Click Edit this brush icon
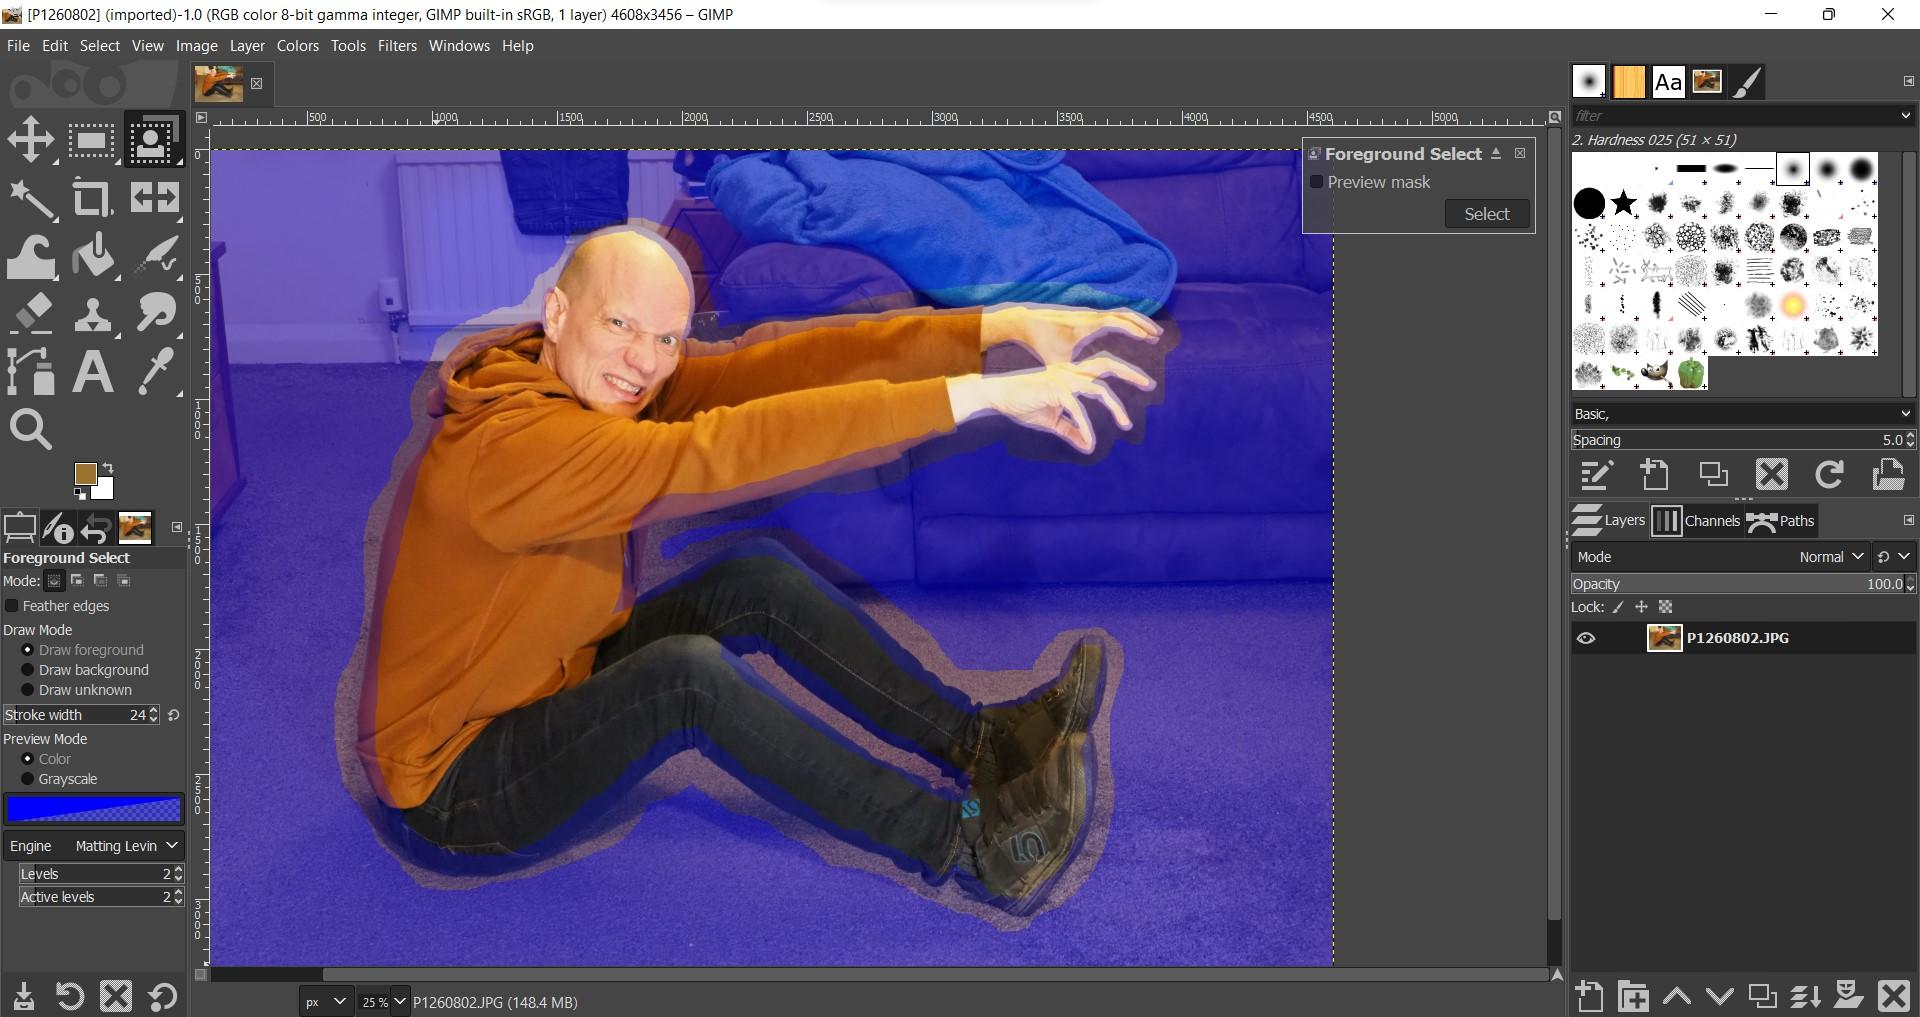The width and height of the screenshot is (1920, 1017). pos(1596,474)
